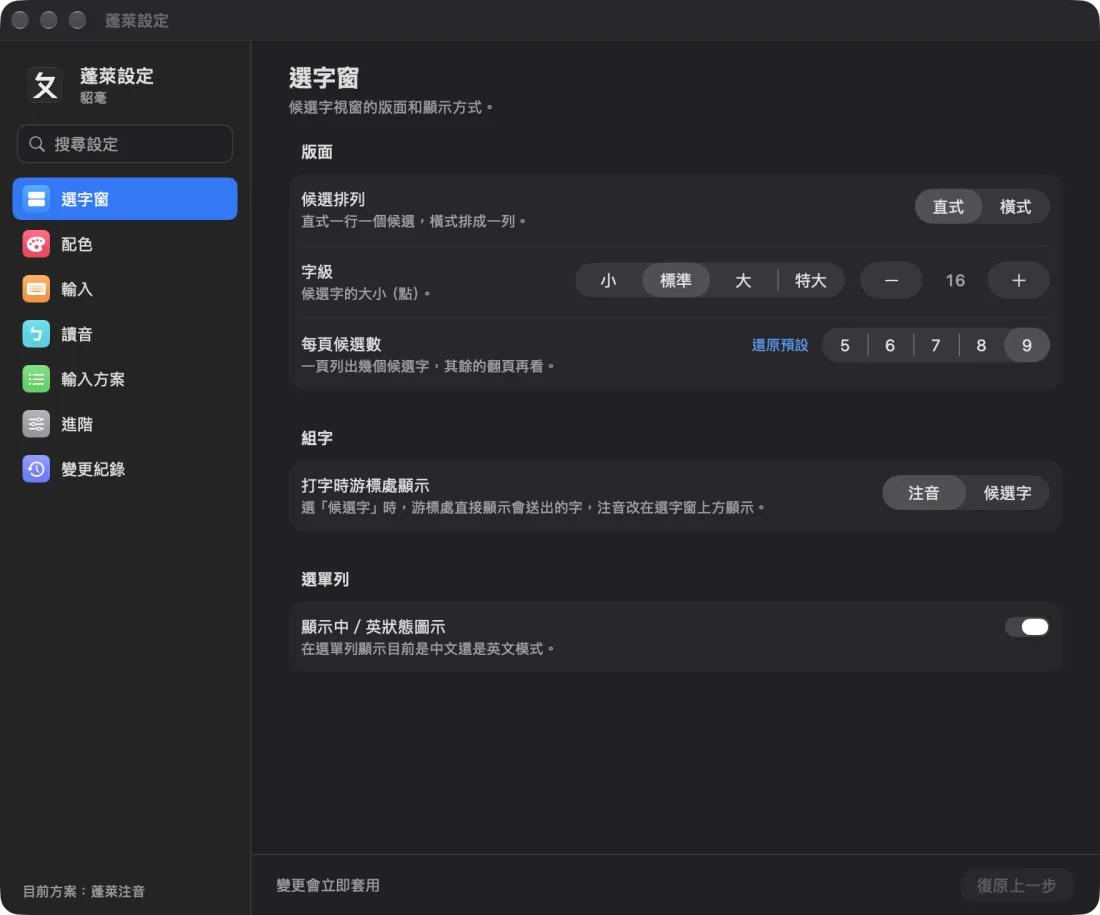Screen dimensions: 1100x915
Task: Go to the 輸入 settings page
Action: click(x=125, y=289)
